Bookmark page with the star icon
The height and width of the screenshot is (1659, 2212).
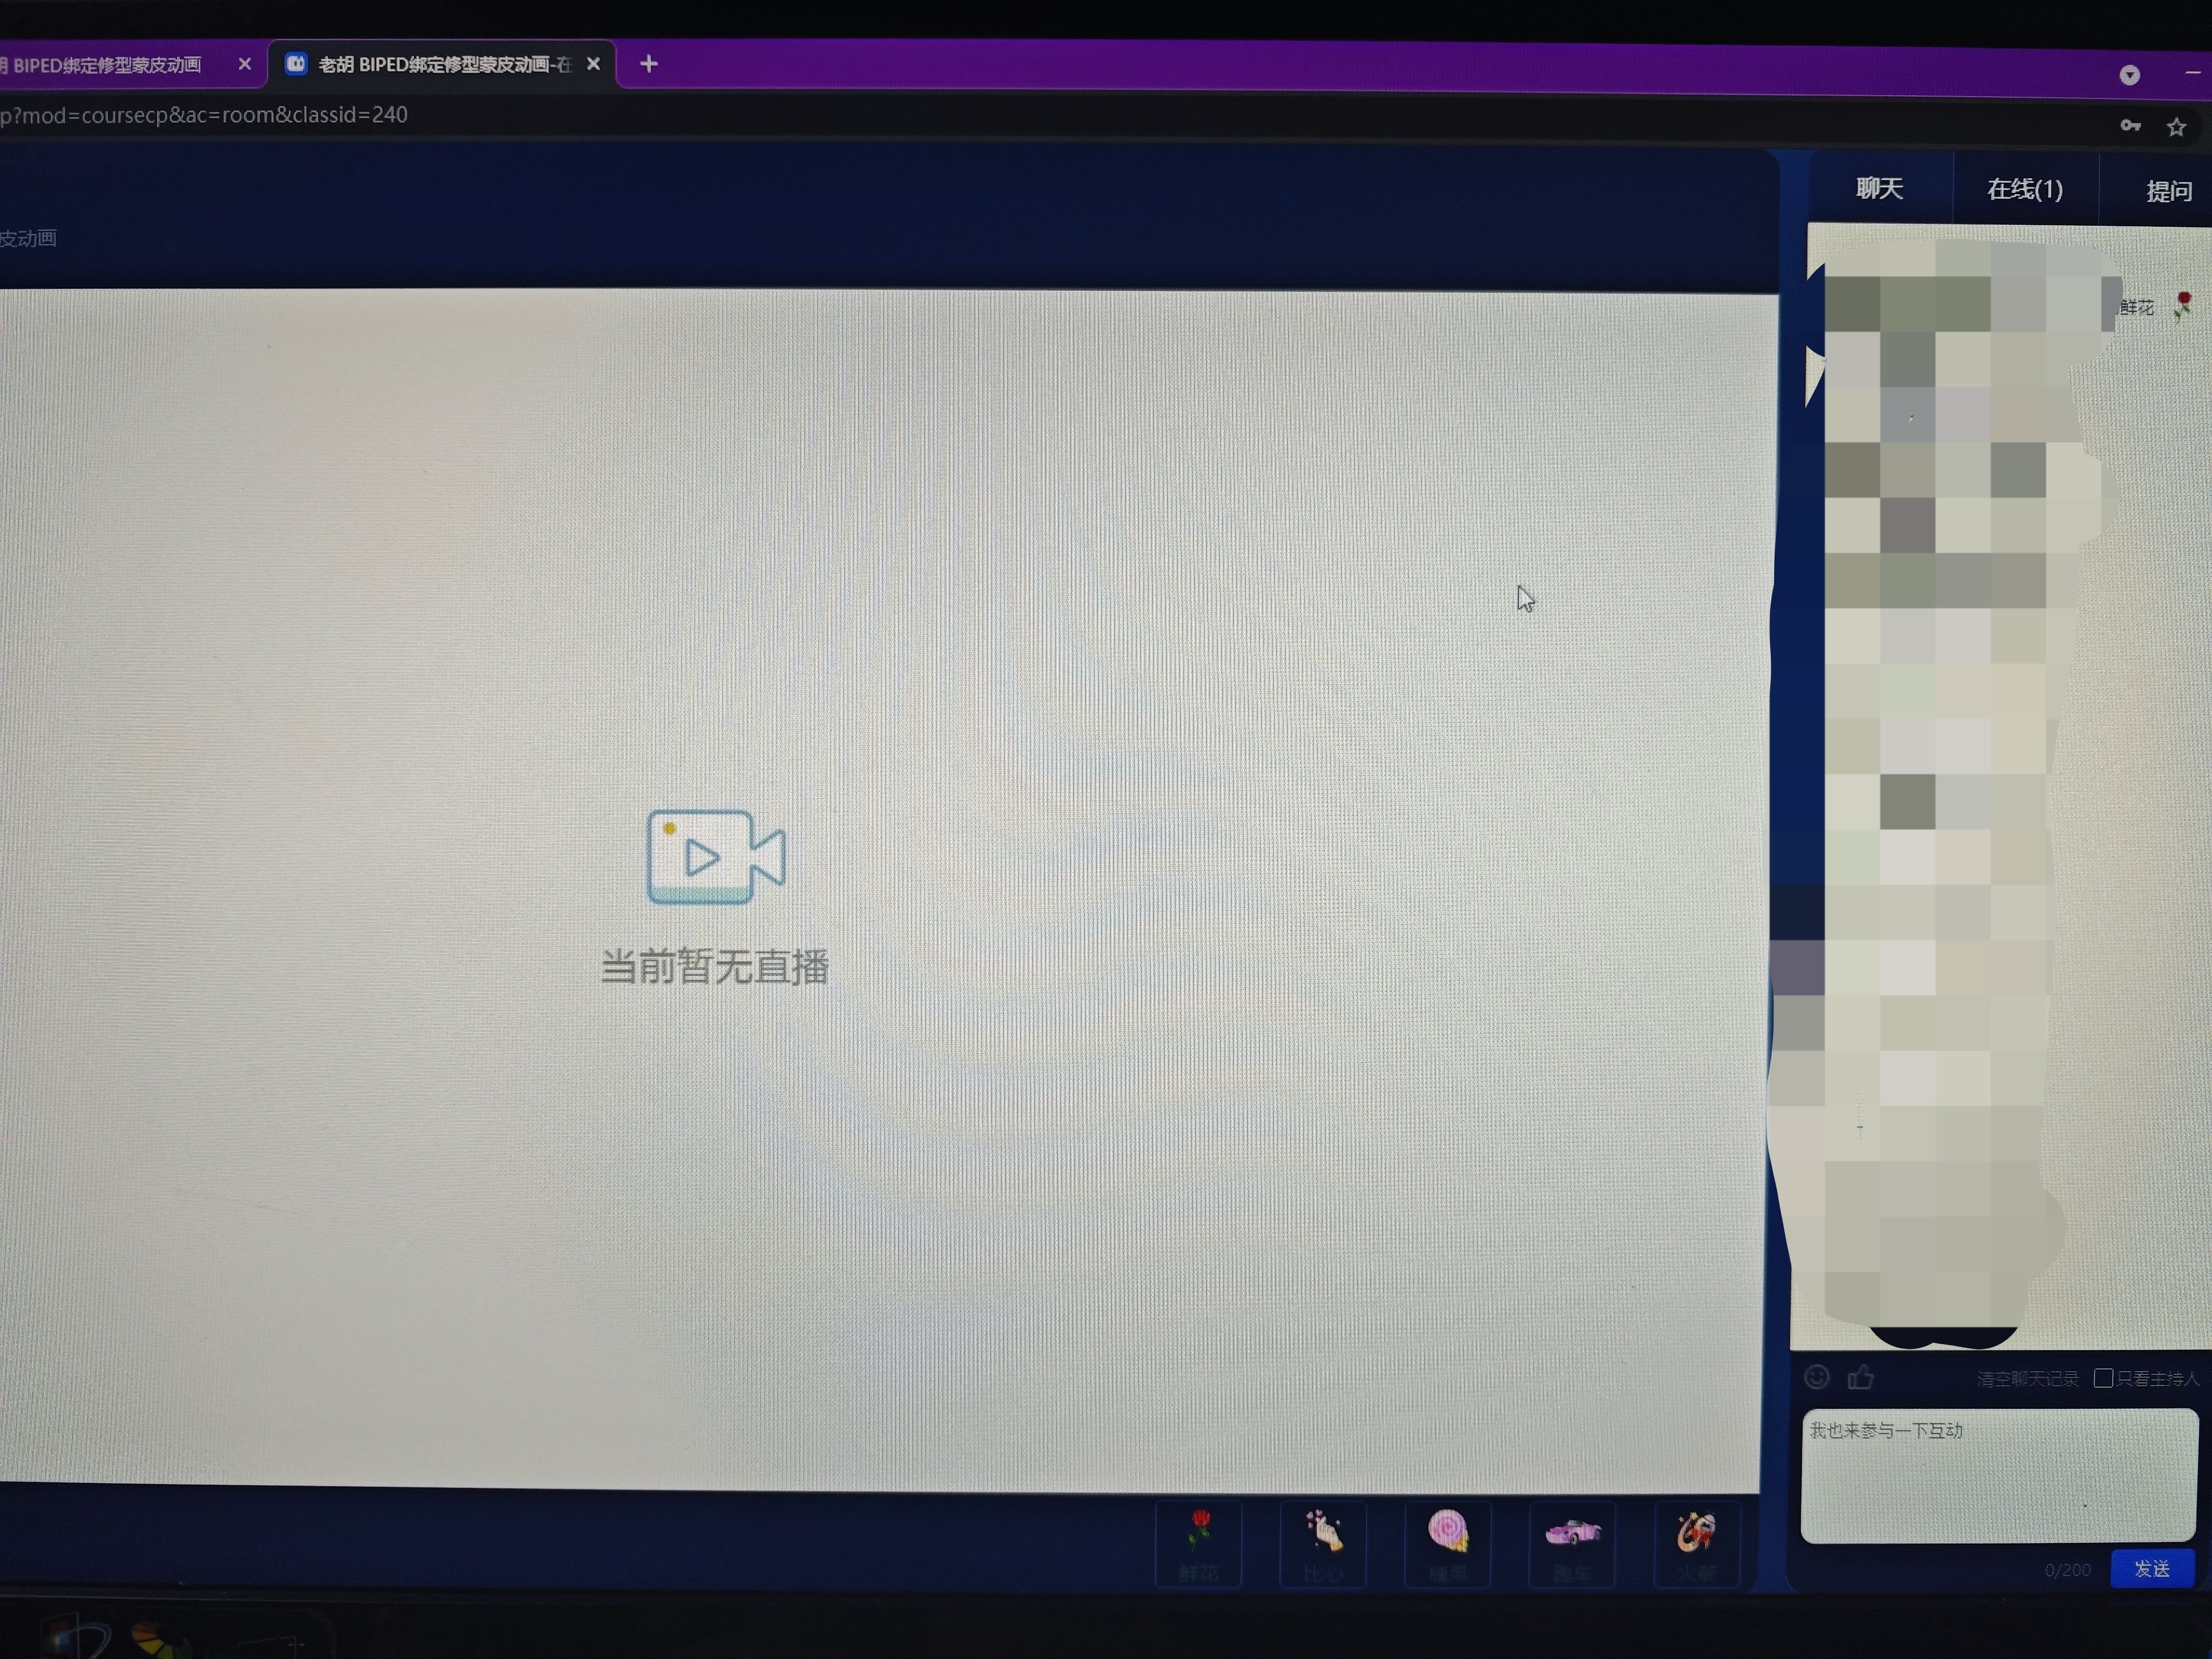click(x=2176, y=127)
